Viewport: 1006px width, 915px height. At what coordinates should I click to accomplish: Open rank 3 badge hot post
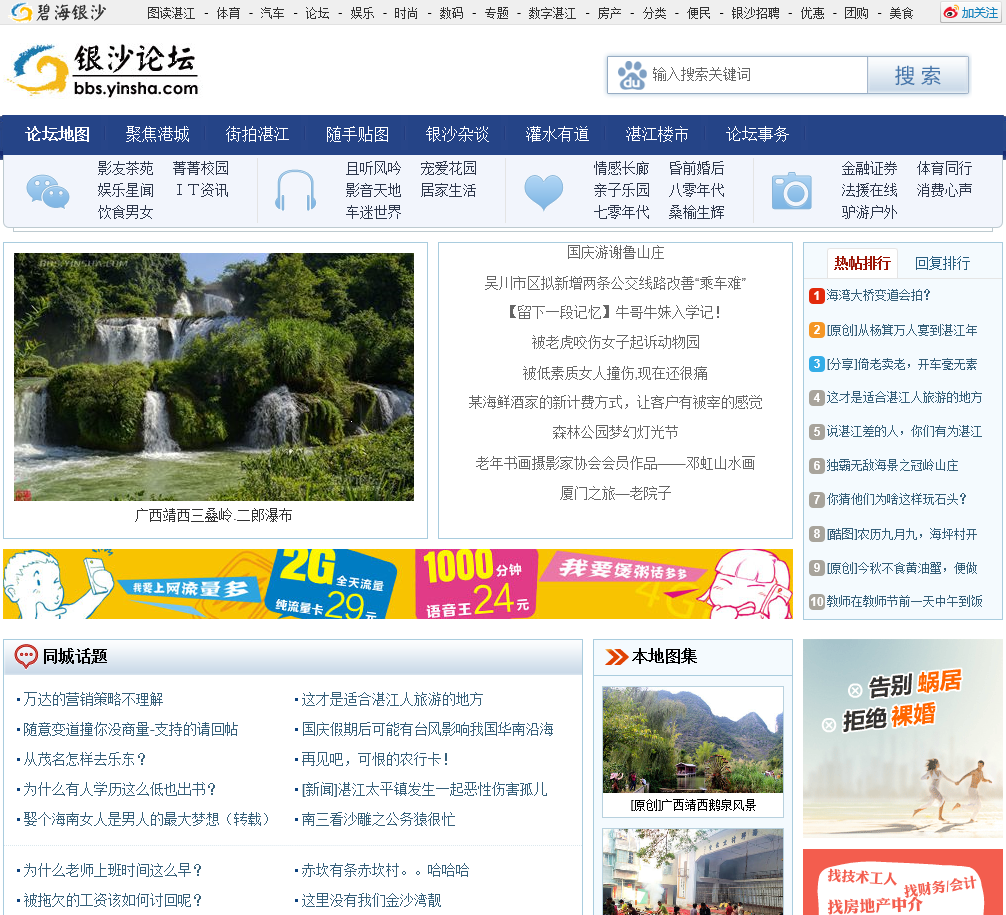tap(816, 364)
